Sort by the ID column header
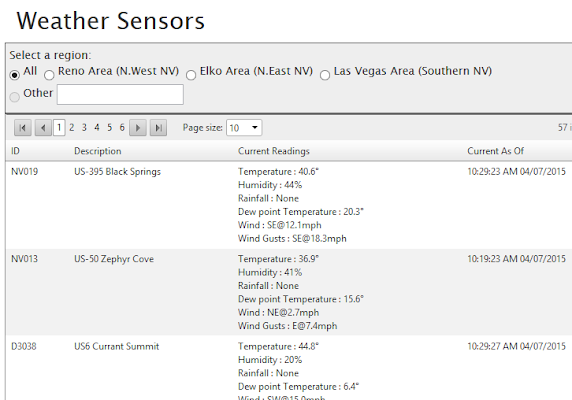 coord(15,151)
